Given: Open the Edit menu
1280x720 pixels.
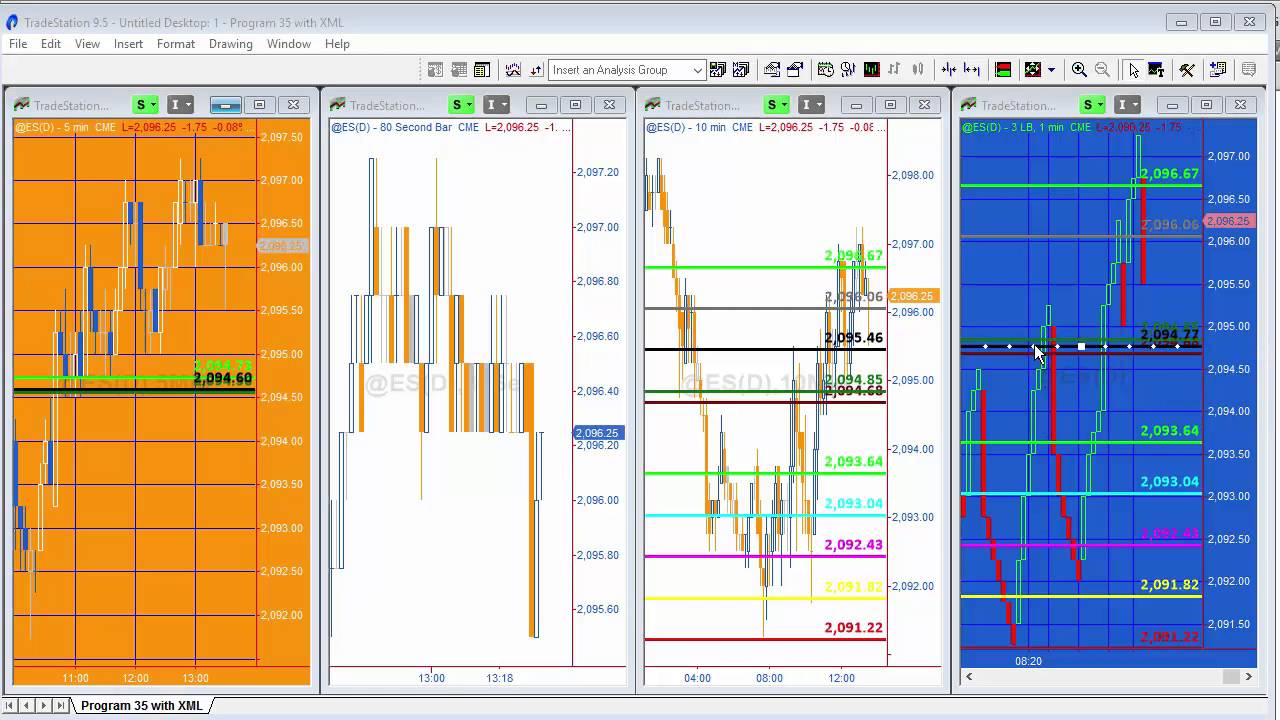Looking at the screenshot, I should pos(51,44).
